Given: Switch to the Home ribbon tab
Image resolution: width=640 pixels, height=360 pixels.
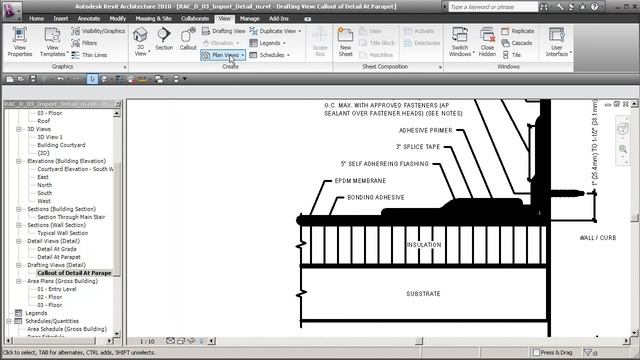Looking at the screenshot, I should tap(36, 19).
